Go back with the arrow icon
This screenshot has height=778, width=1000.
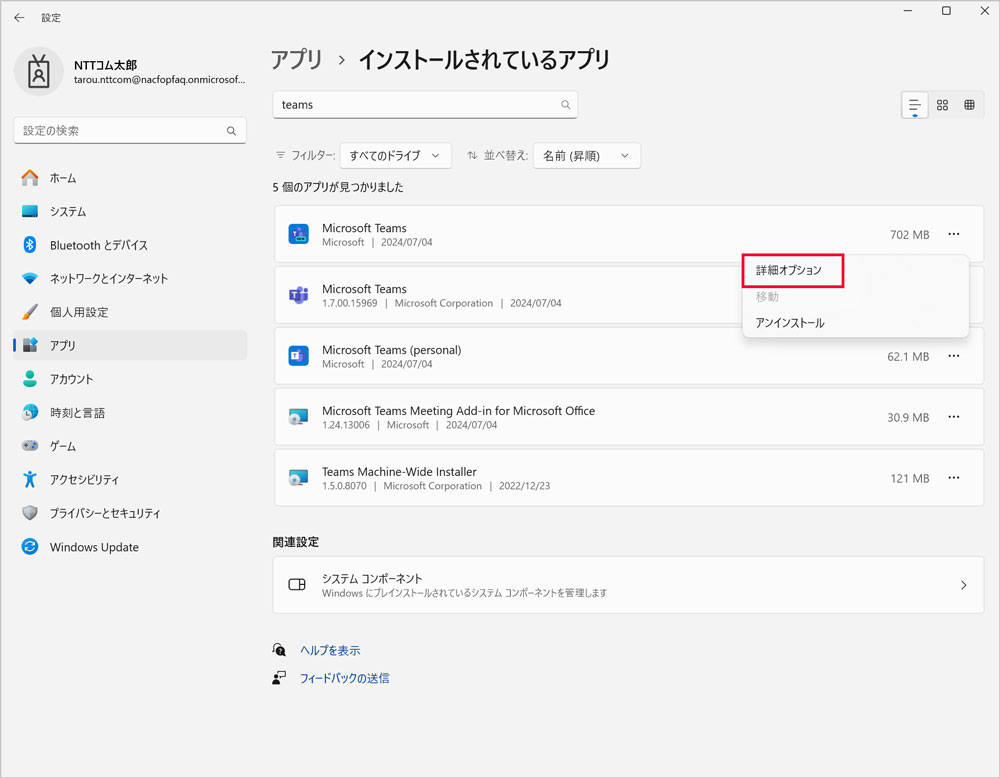[x=19, y=18]
